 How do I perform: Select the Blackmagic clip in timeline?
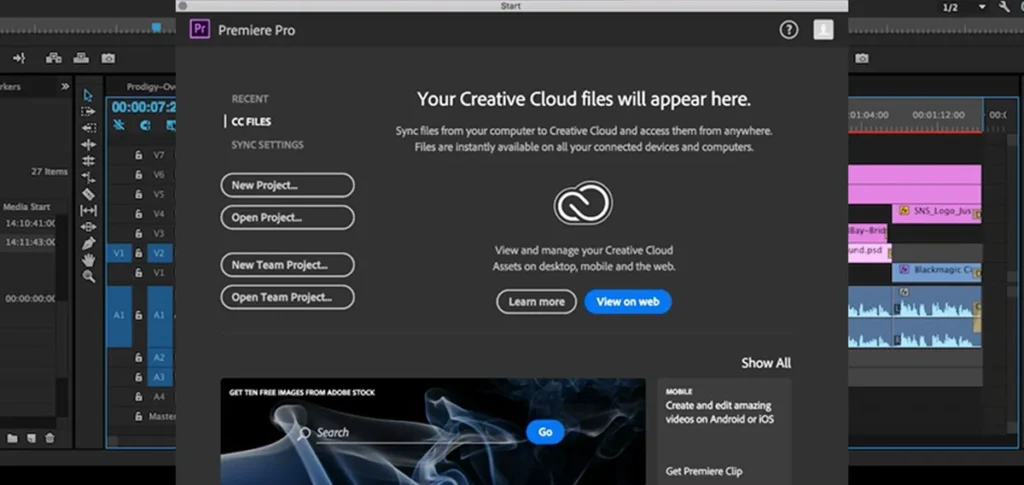(936, 272)
